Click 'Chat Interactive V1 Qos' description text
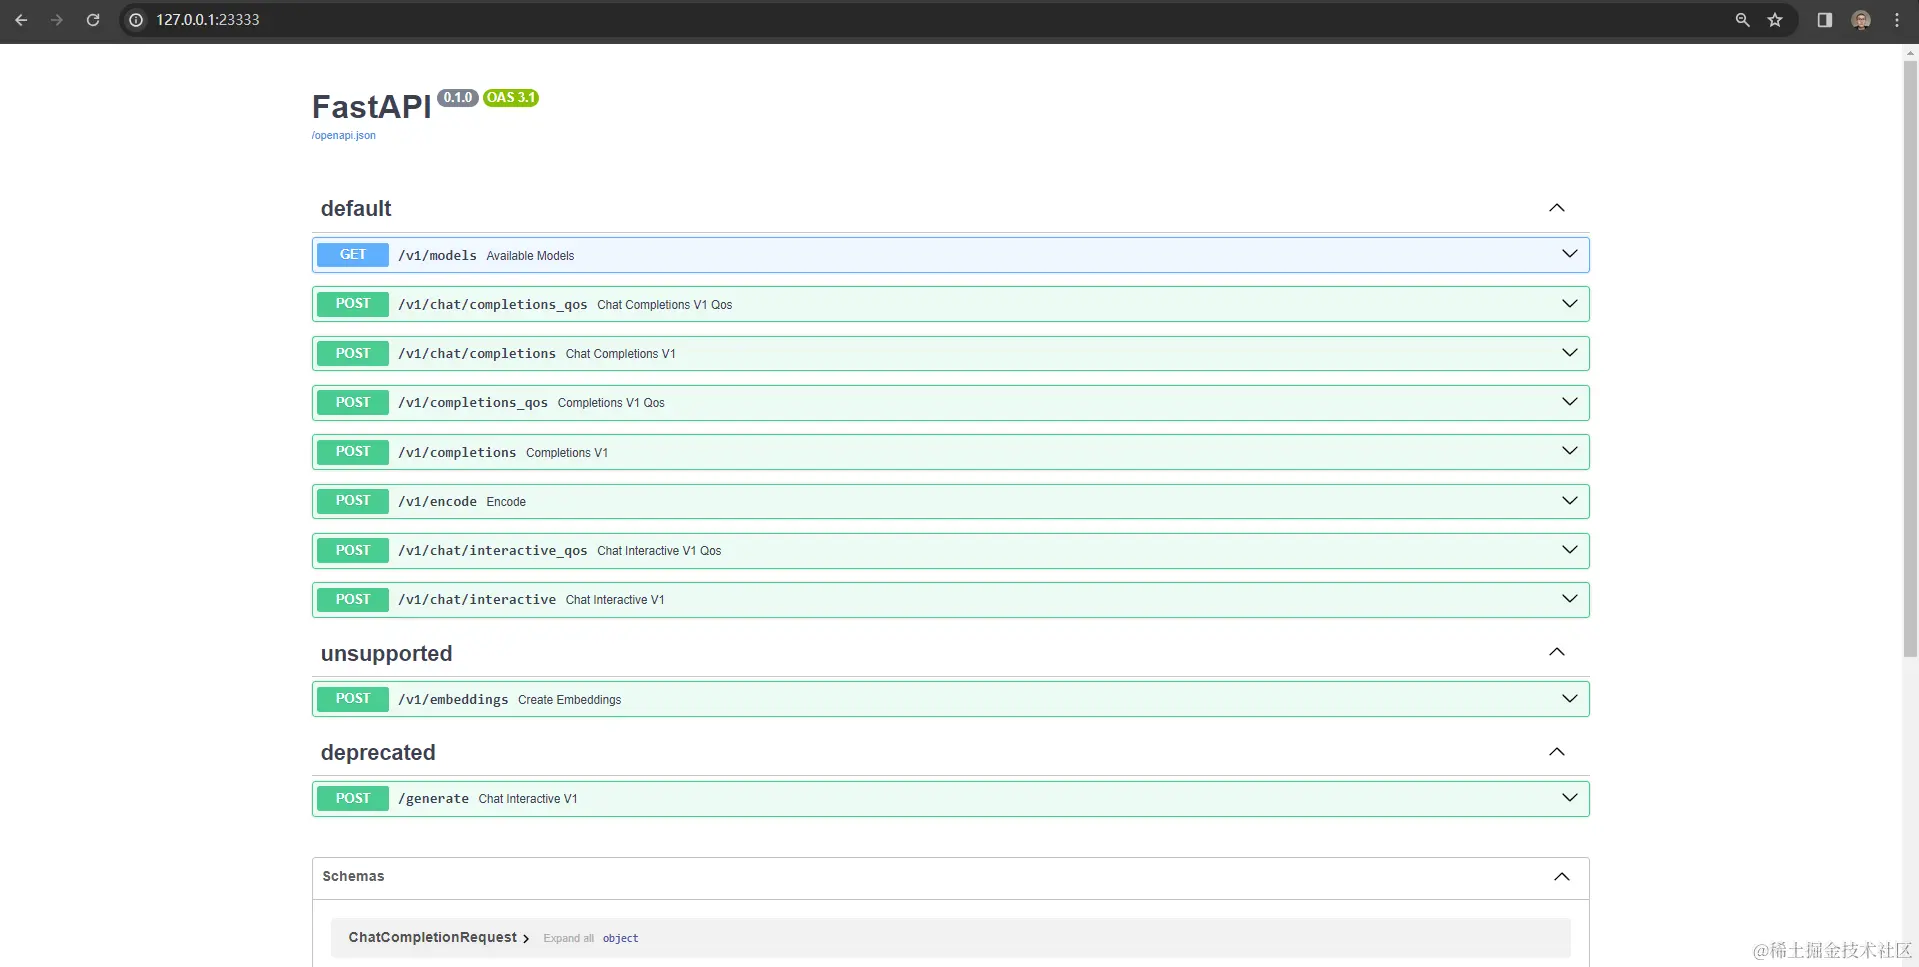Image resolution: width=1919 pixels, height=967 pixels. (x=659, y=551)
